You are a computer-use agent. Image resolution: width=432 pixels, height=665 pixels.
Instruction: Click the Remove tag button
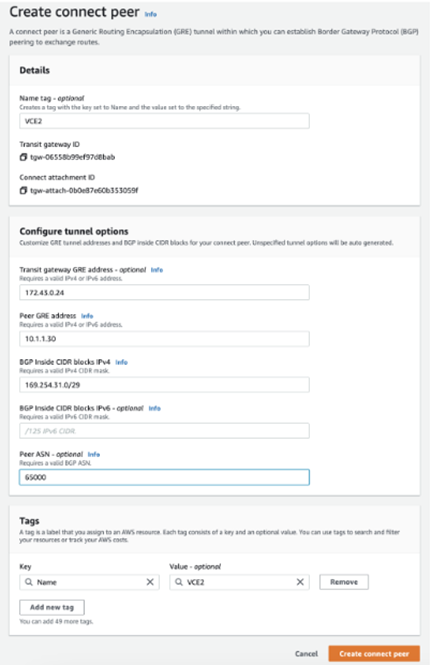pyautogui.click(x=344, y=582)
